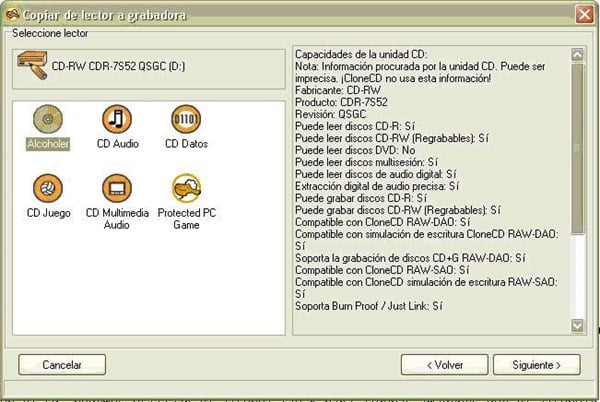Click the 'Revisión: QSGC' line

[x=330, y=114]
